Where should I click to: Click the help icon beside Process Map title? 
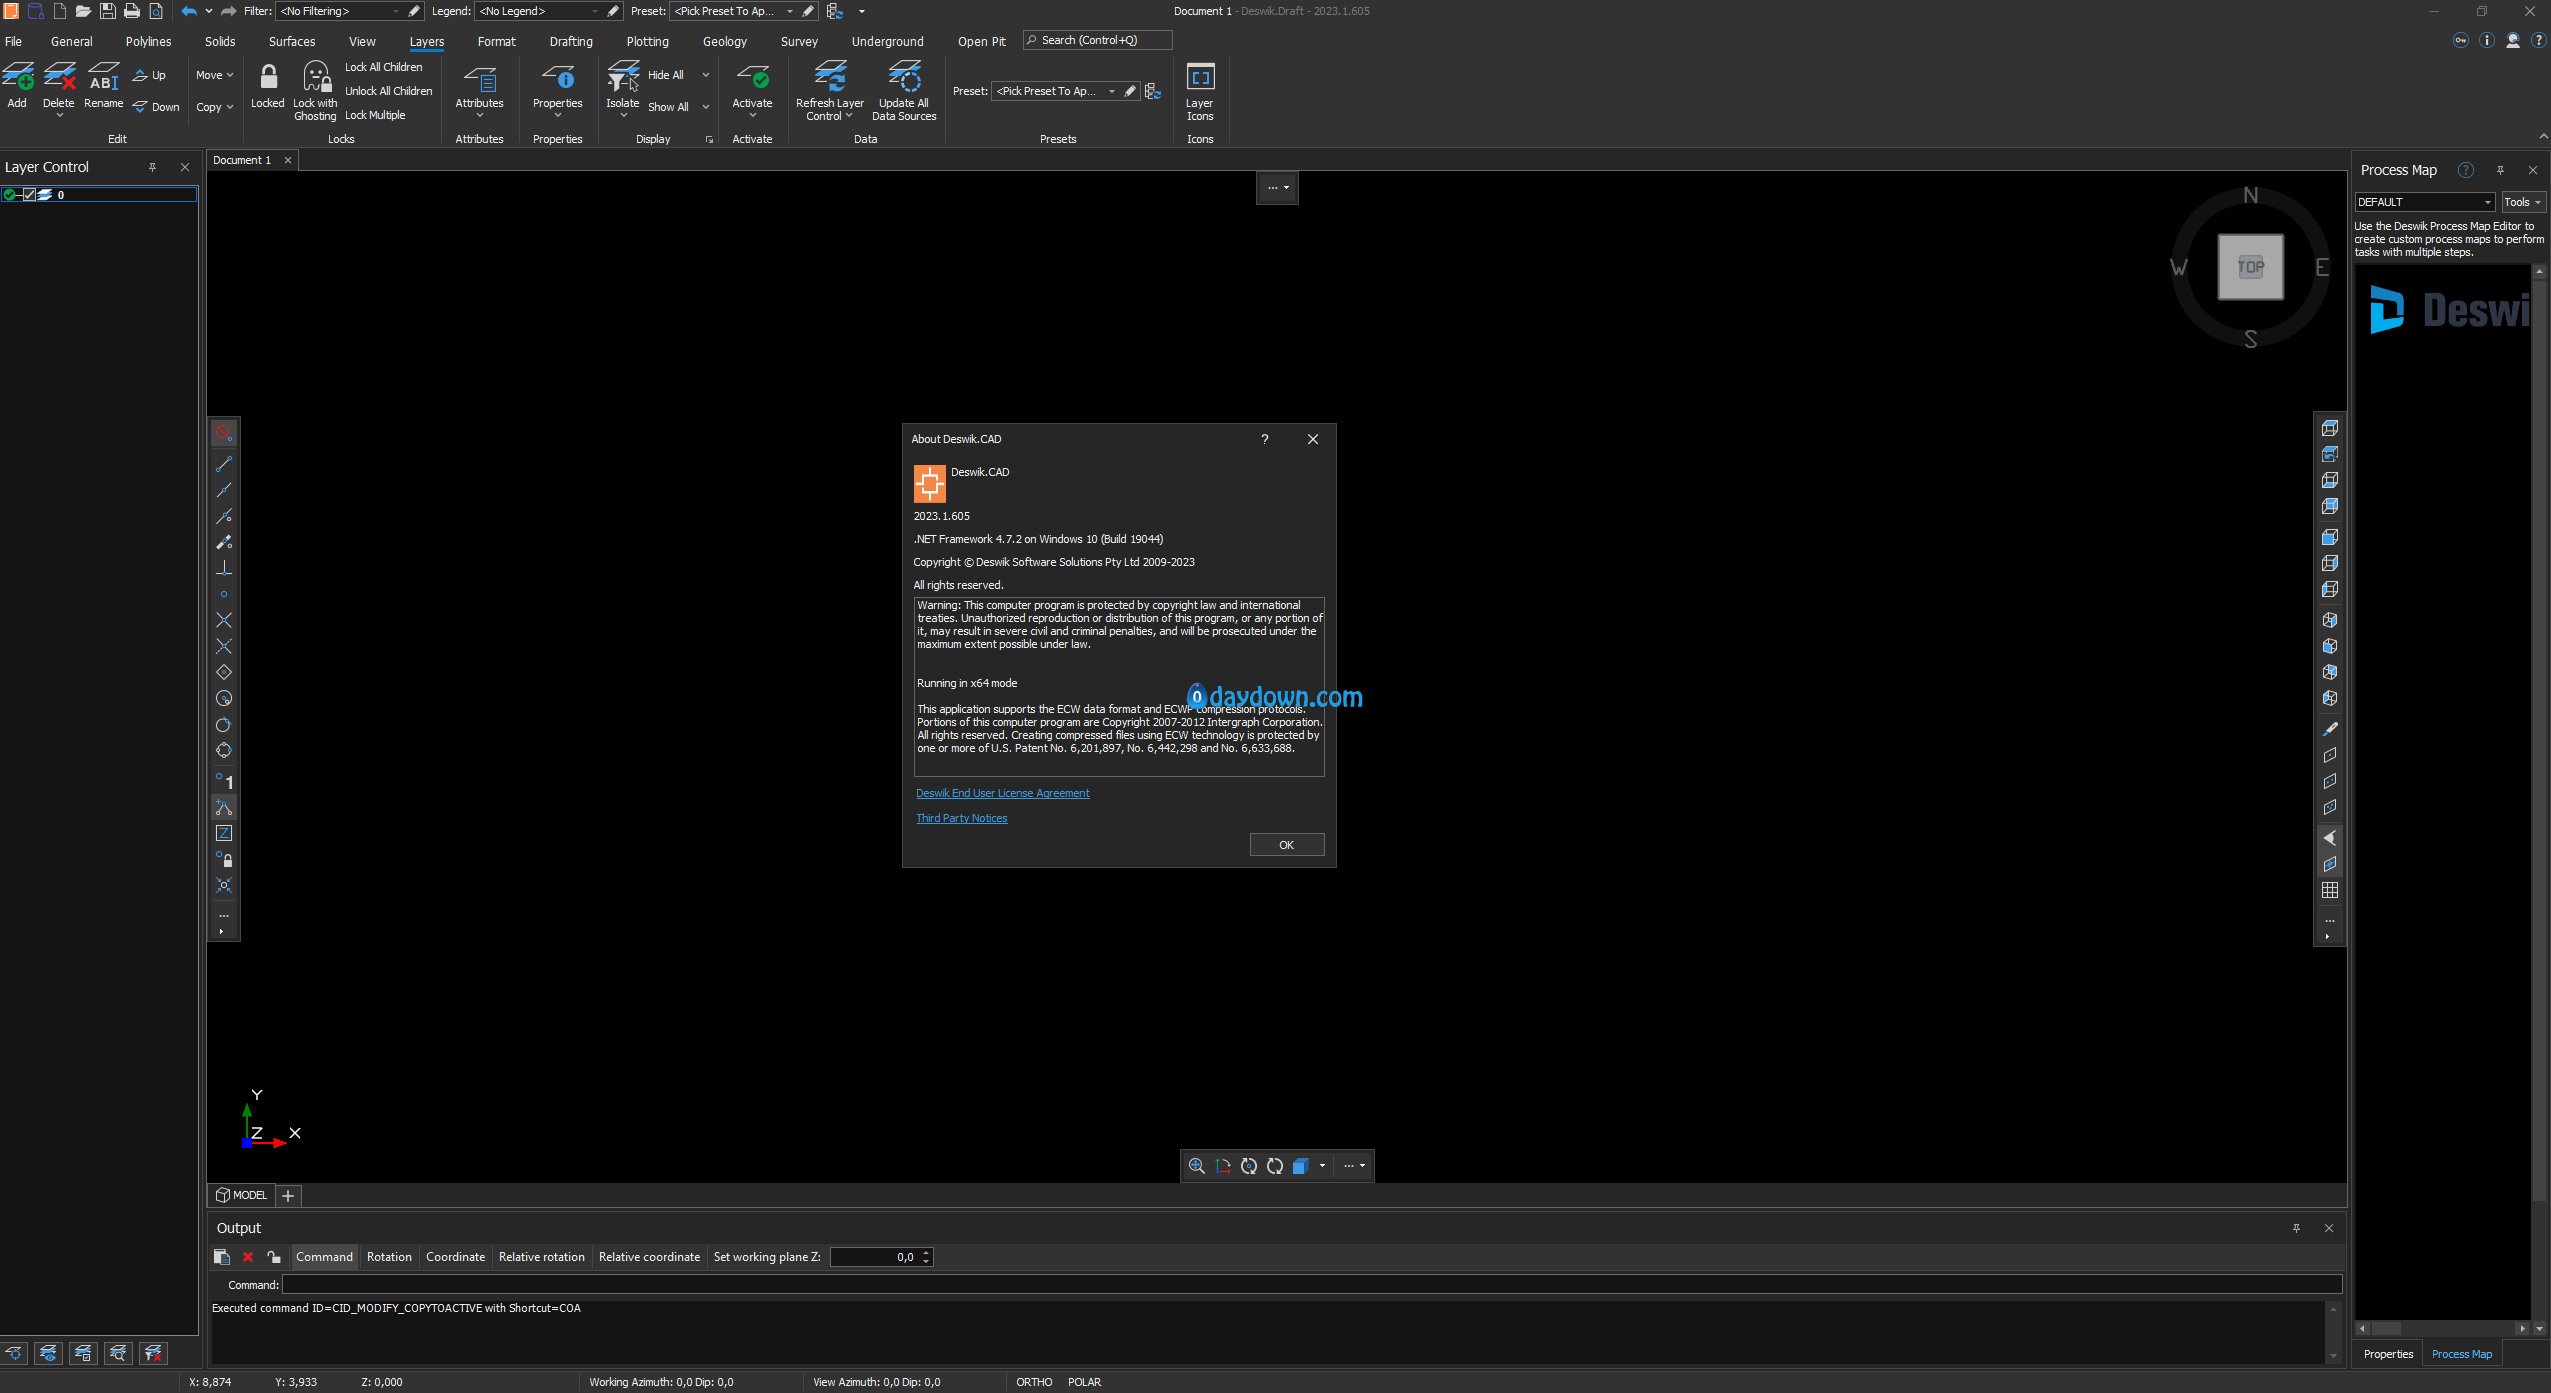click(2466, 170)
